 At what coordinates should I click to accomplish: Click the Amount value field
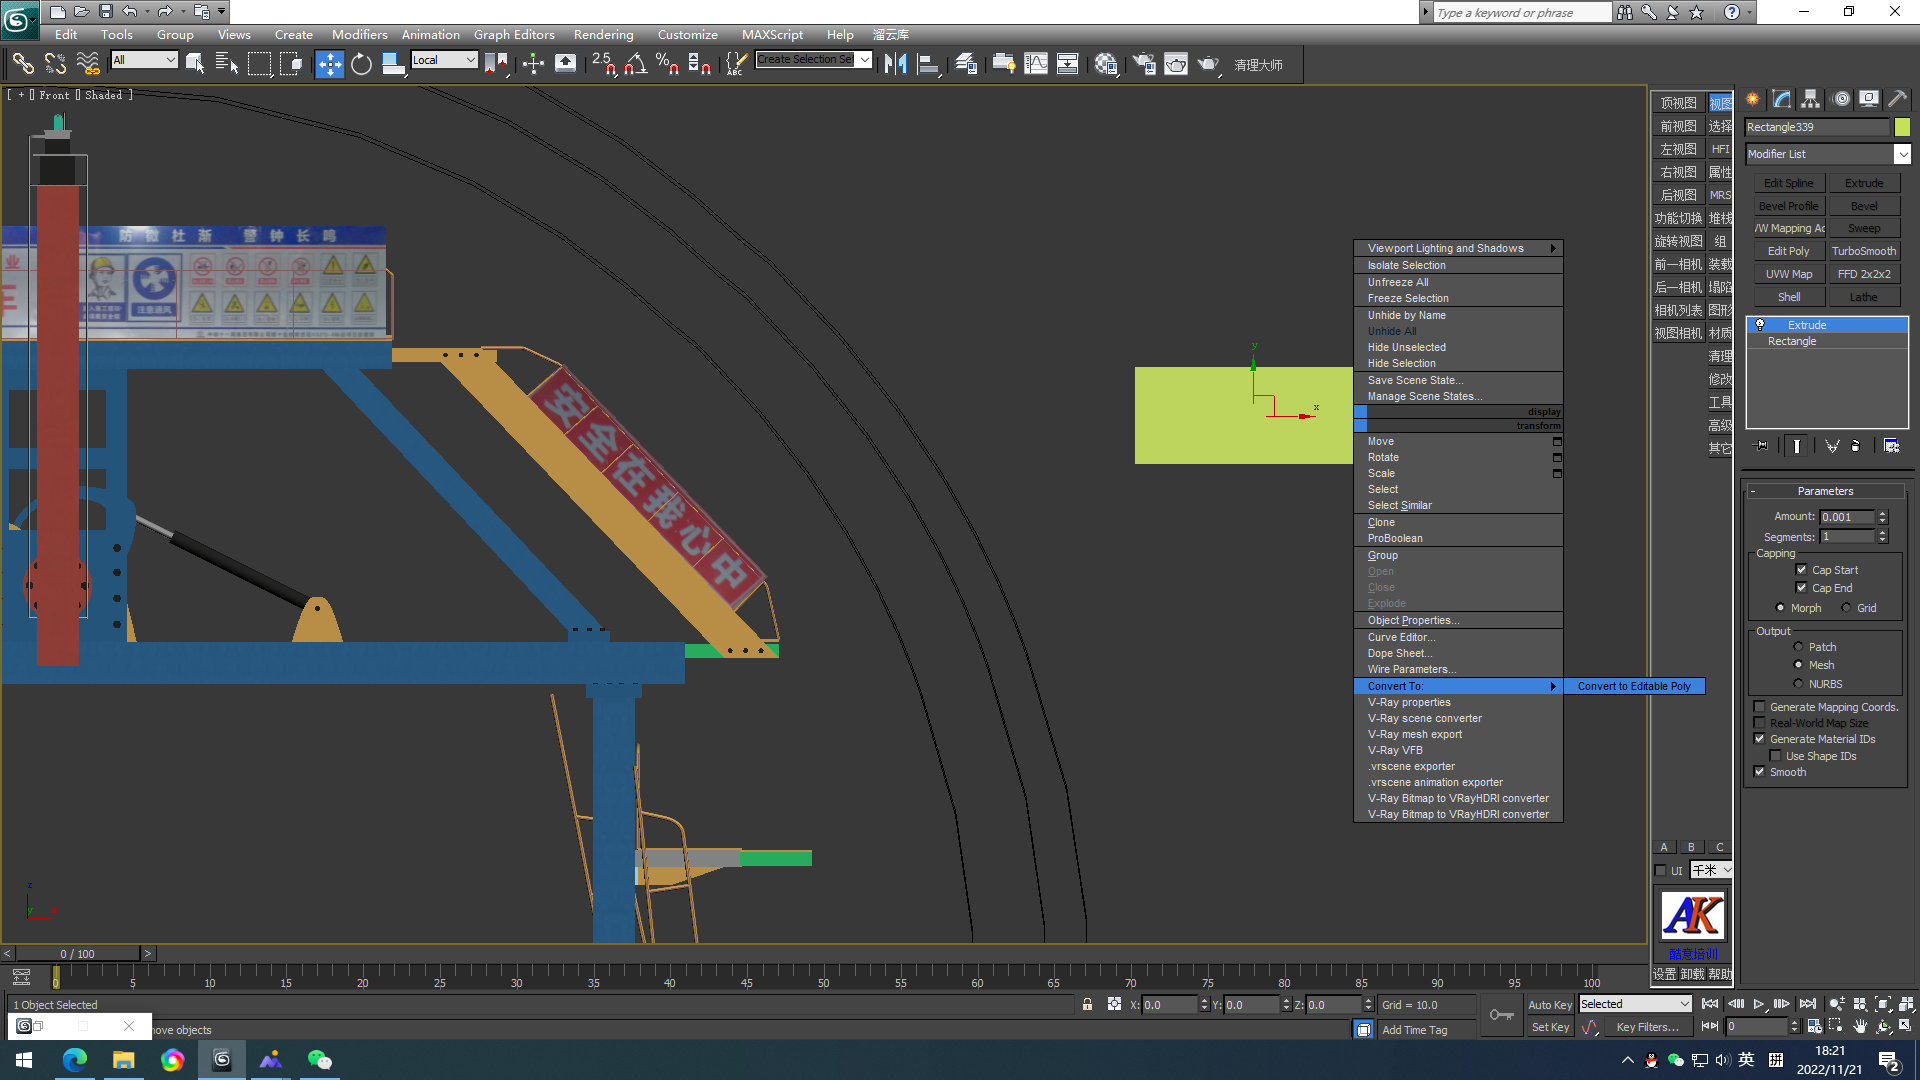click(1846, 517)
